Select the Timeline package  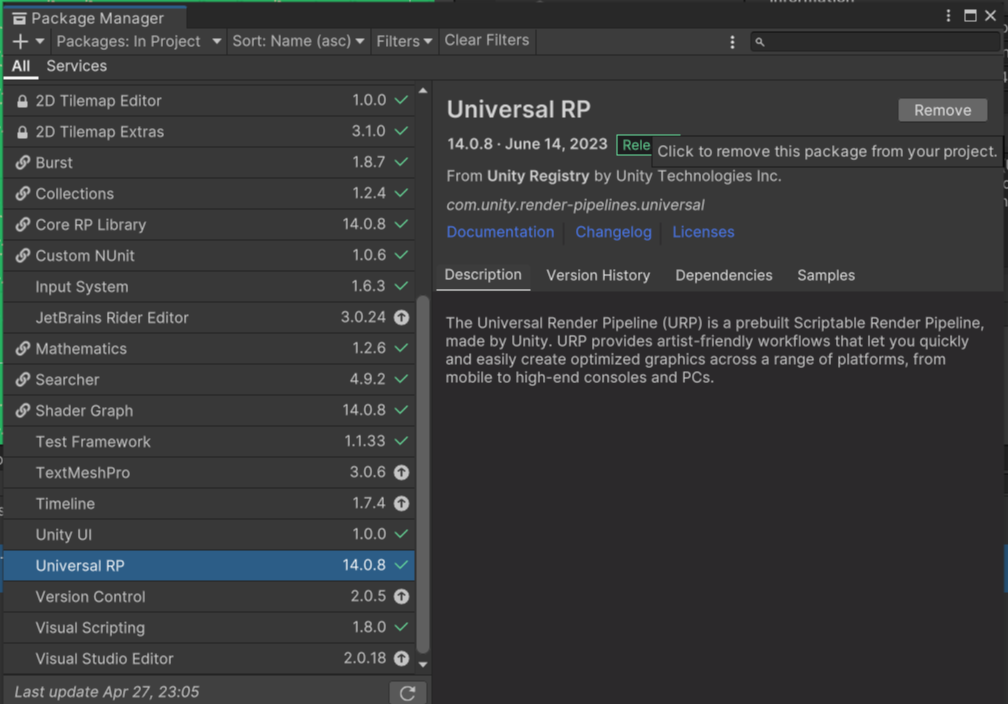(x=209, y=503)
